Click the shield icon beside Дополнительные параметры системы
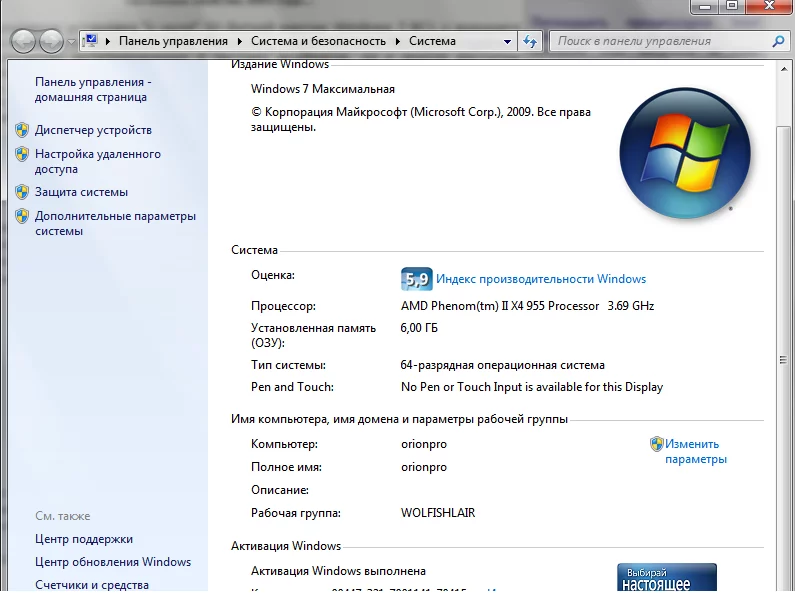 (x=22, y=216)
